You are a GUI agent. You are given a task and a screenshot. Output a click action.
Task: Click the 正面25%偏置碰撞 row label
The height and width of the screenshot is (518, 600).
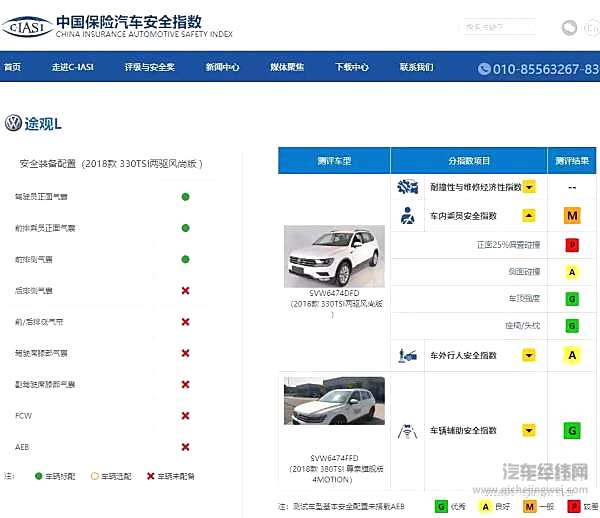click(509, 245)
